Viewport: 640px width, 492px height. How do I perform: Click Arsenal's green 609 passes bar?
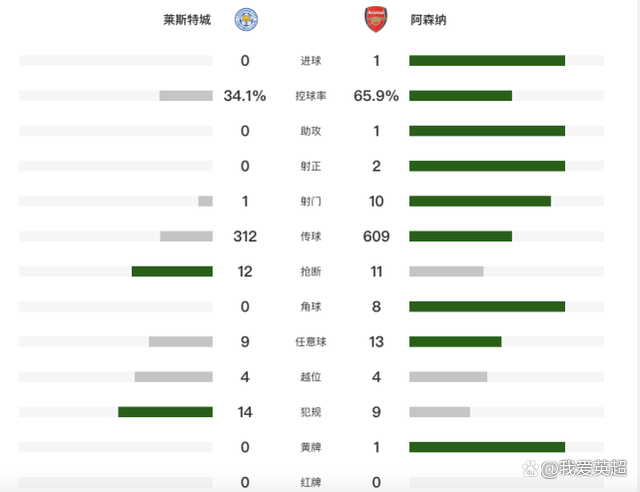[x=460, y=236]
